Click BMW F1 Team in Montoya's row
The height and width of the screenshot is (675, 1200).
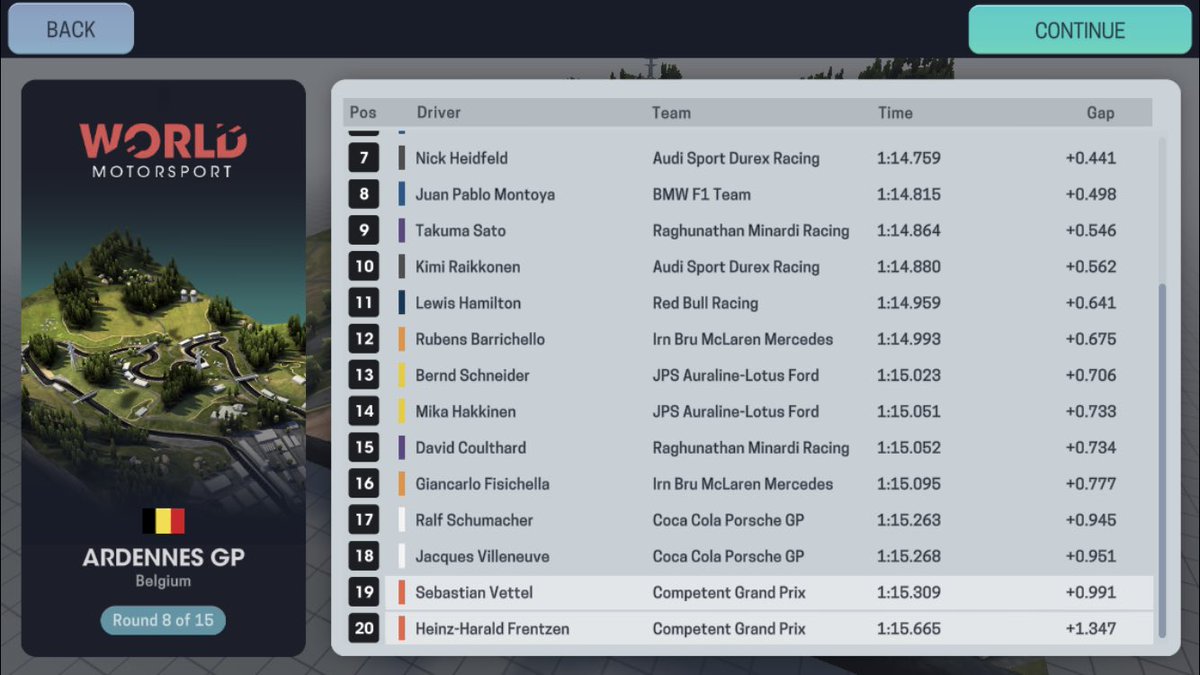[x=702, y=194]
